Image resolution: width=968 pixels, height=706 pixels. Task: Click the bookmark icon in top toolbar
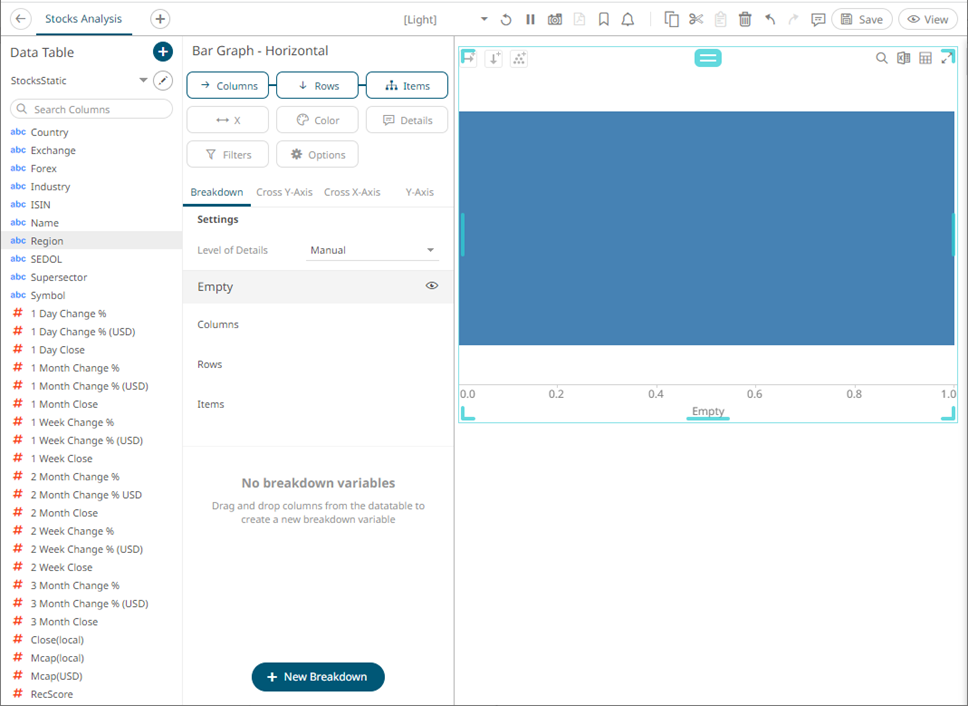(x=604, y=19)
